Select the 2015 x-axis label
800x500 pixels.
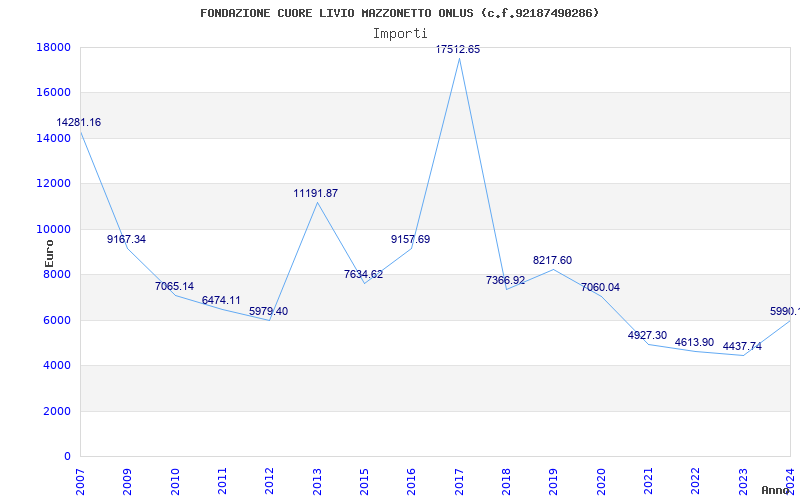(364, 482)
